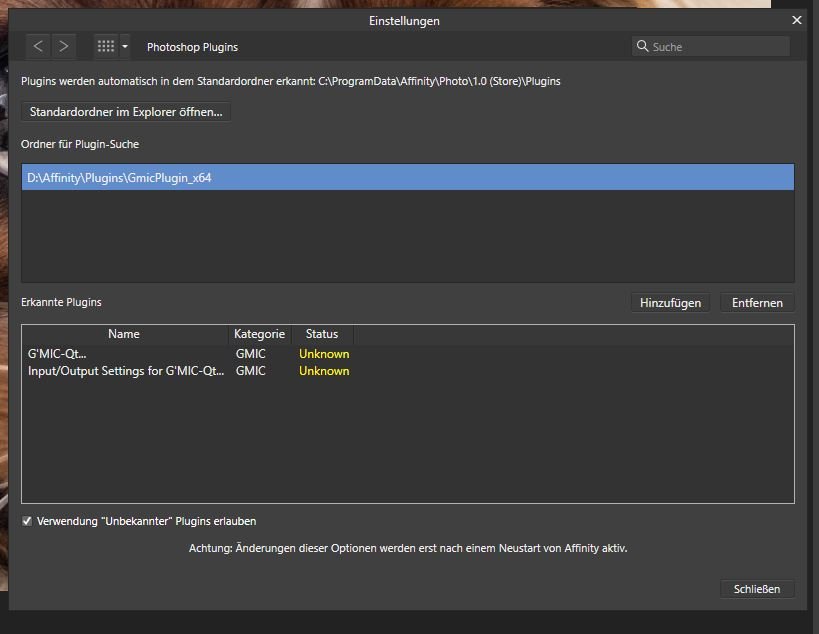Go forward with the right arrow button
This screenshot has height=634, width=819.
pyautogui.click(x=64, y=46)
